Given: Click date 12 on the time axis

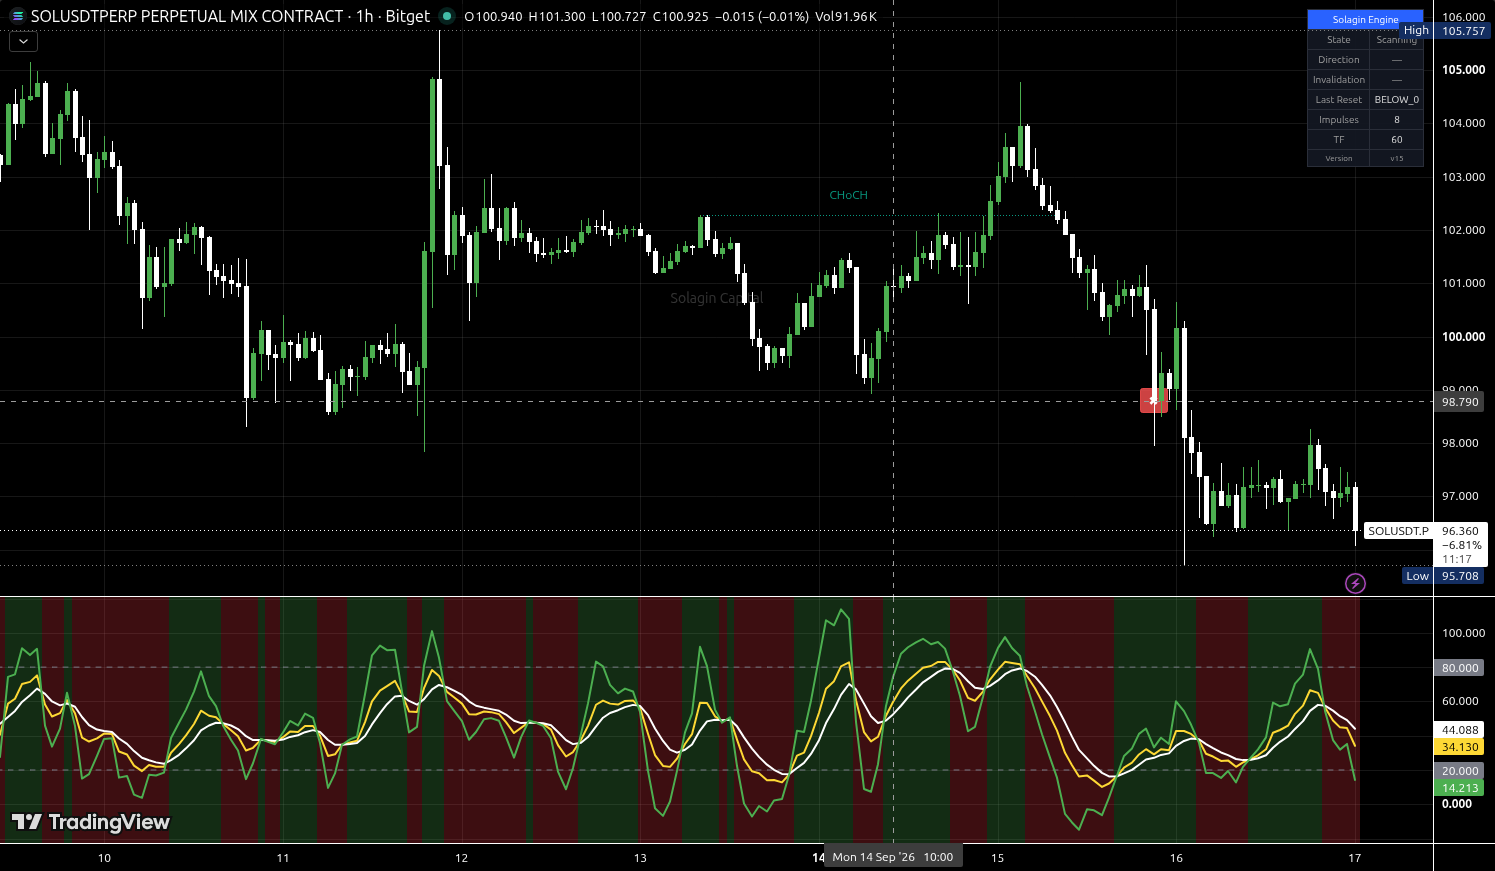Looking at the screenshot, I should (x=462, y=858).
